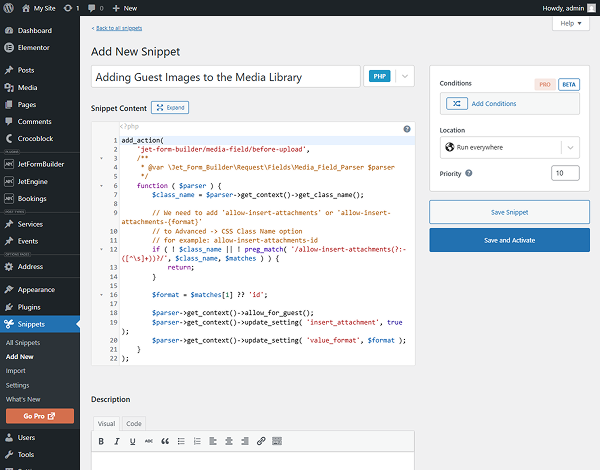Open the PHP code type dropdown

tap(389, 76)
